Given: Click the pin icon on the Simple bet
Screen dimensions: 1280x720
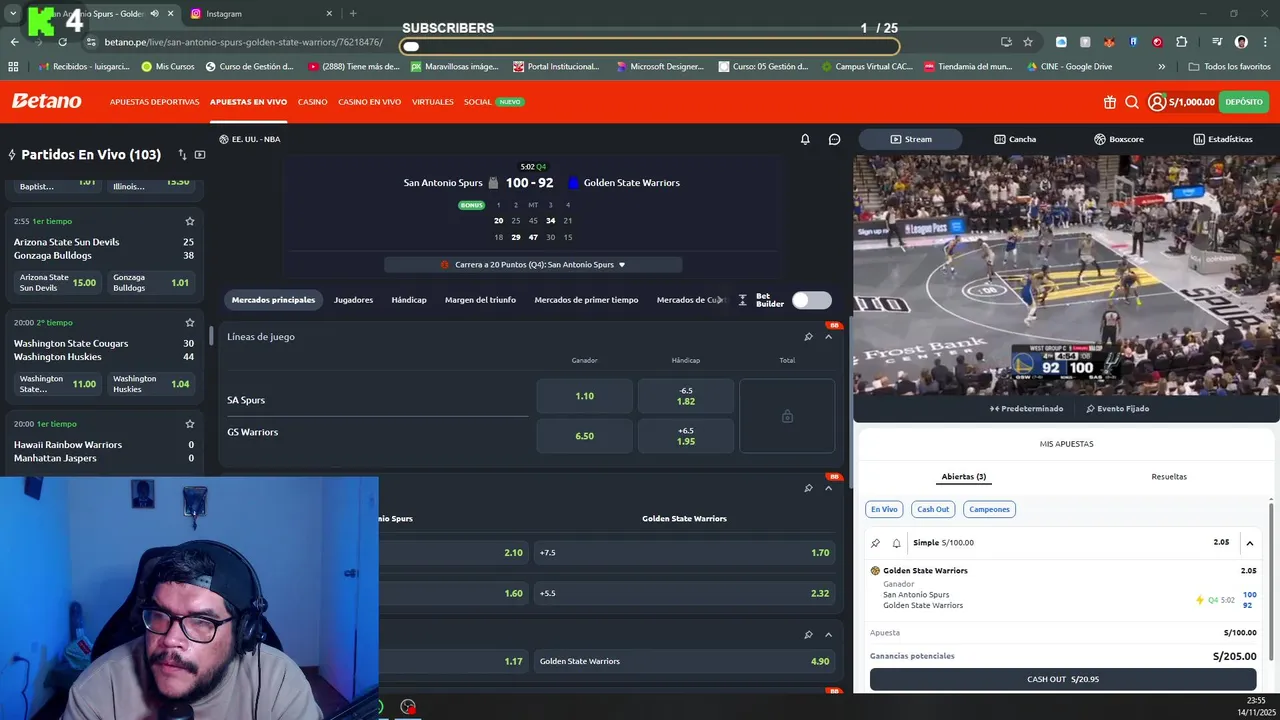Looking at the screenshot, I should 876,543.
